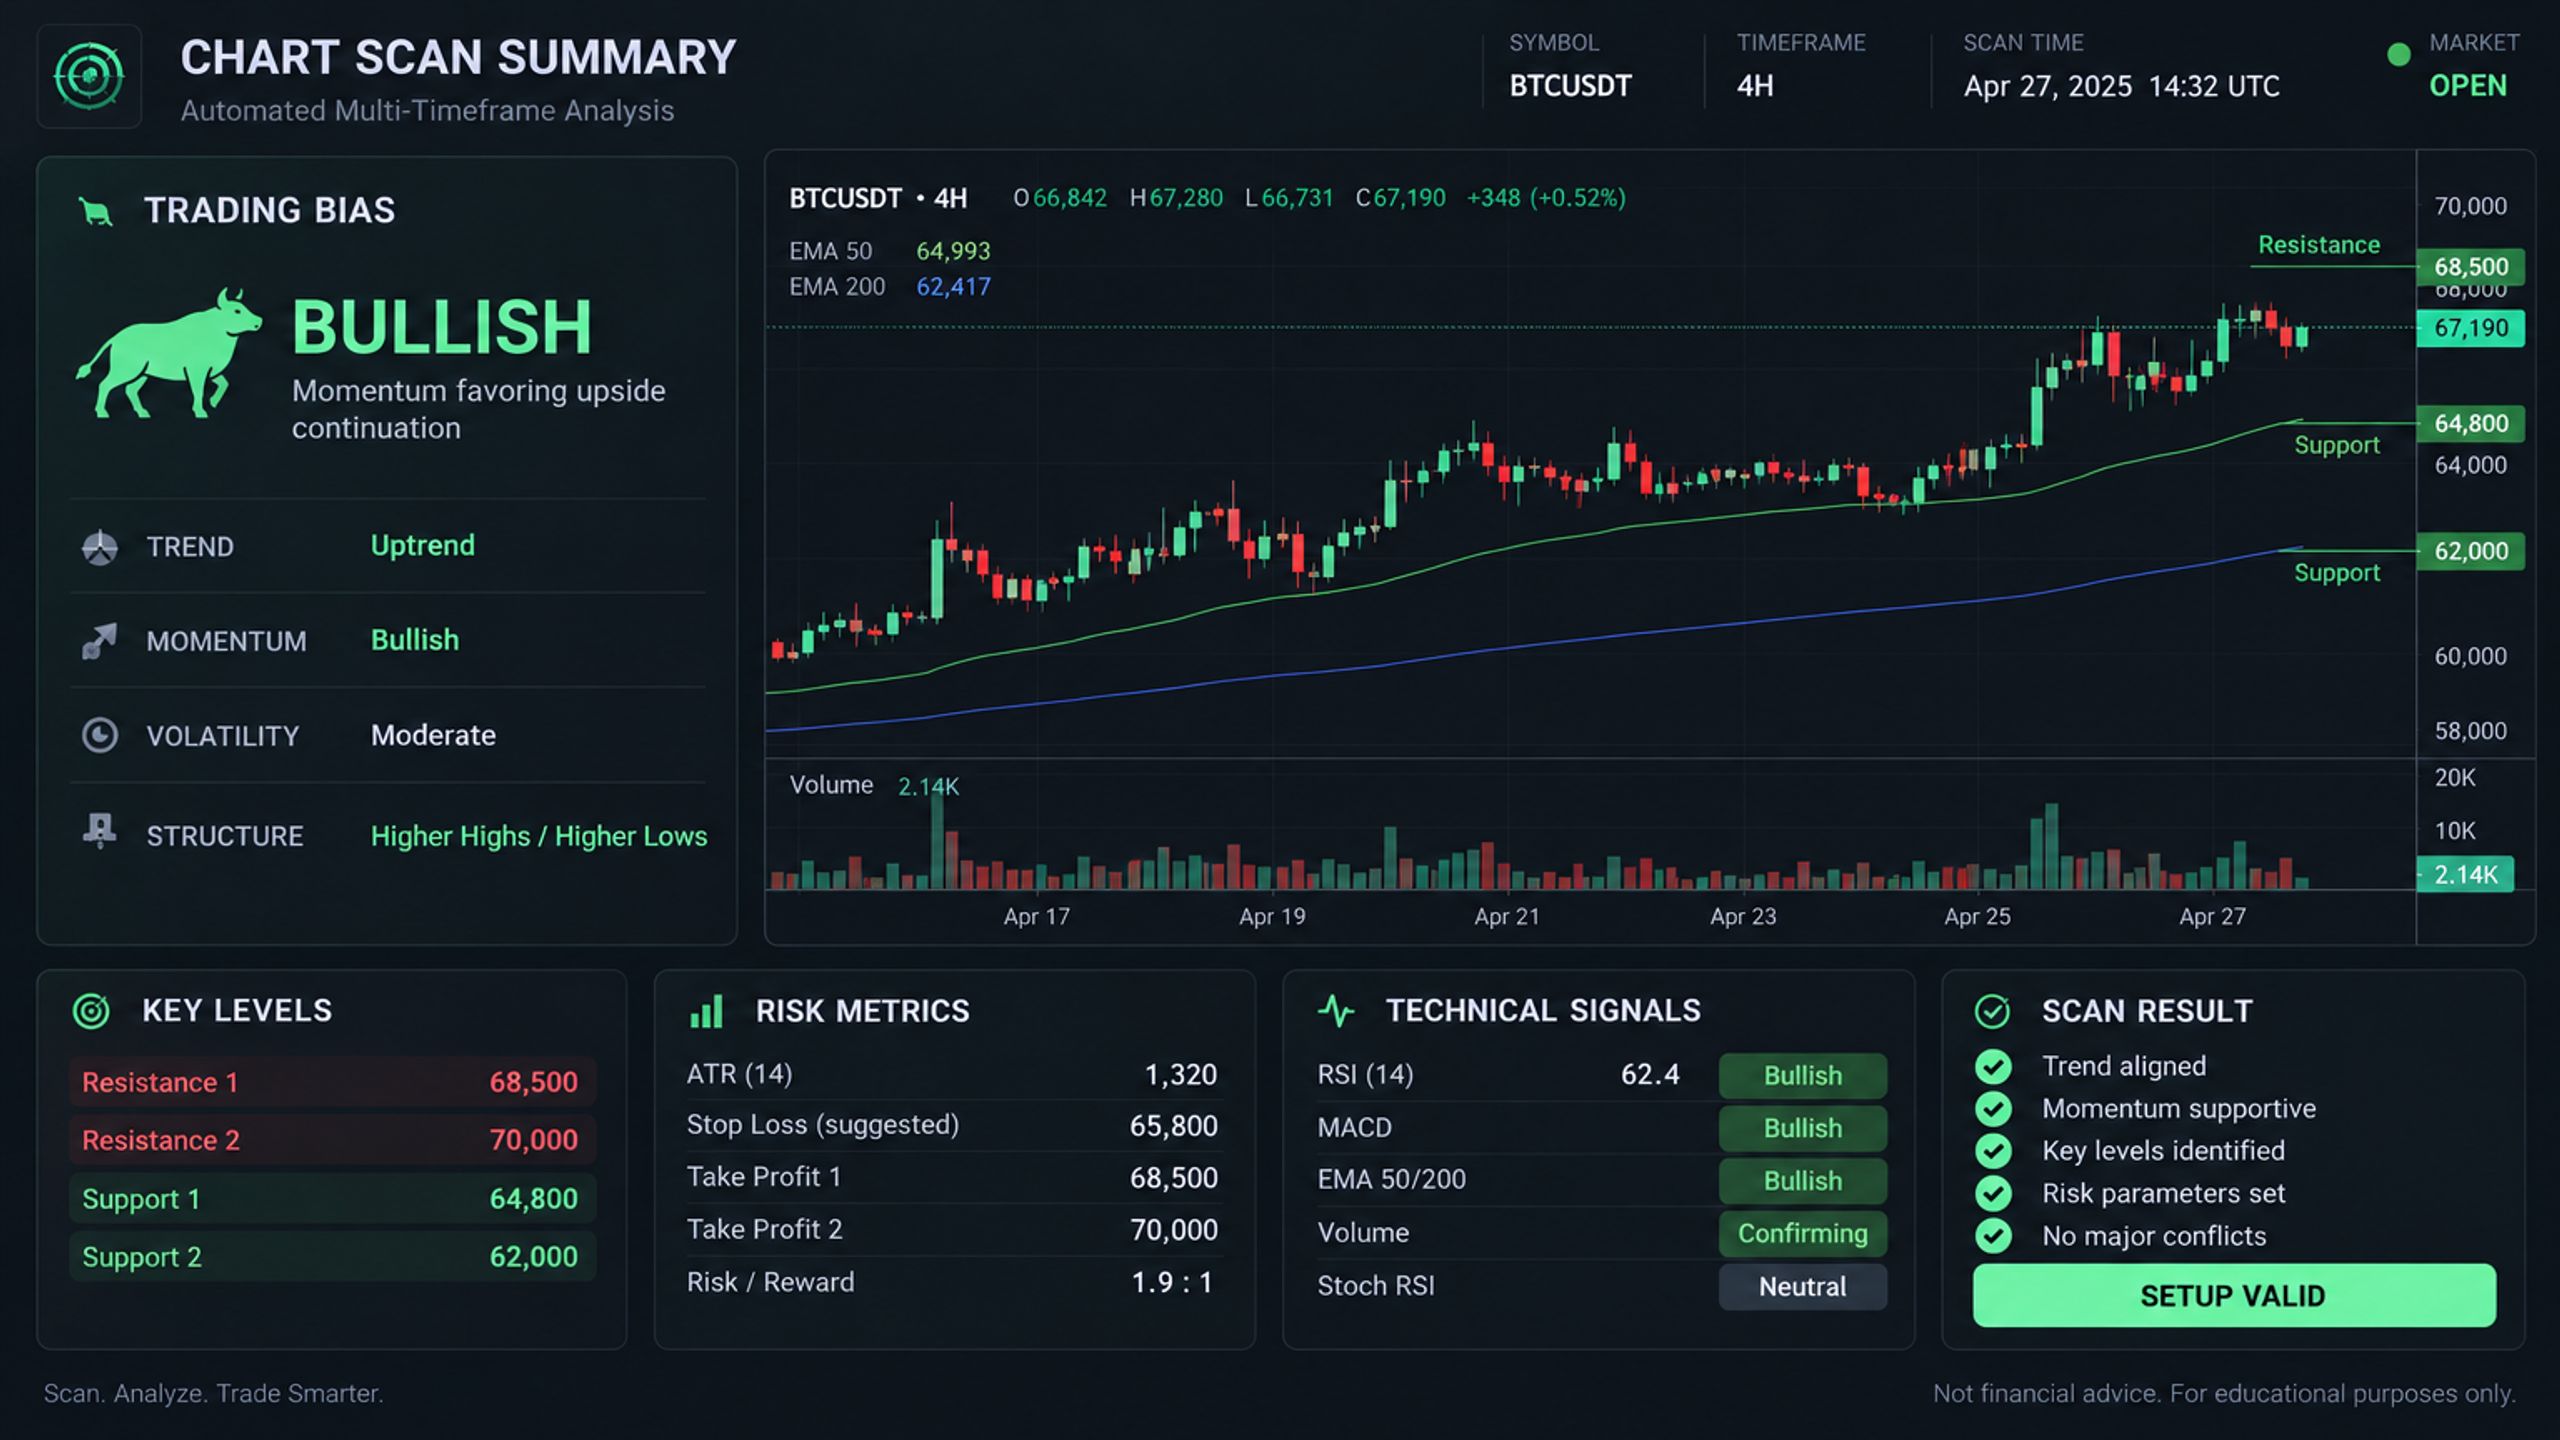Viewport: 2560px width, 1440px height.
Task: Click the Risk parameters set check icon
Action: (x=1993, y=1194)
